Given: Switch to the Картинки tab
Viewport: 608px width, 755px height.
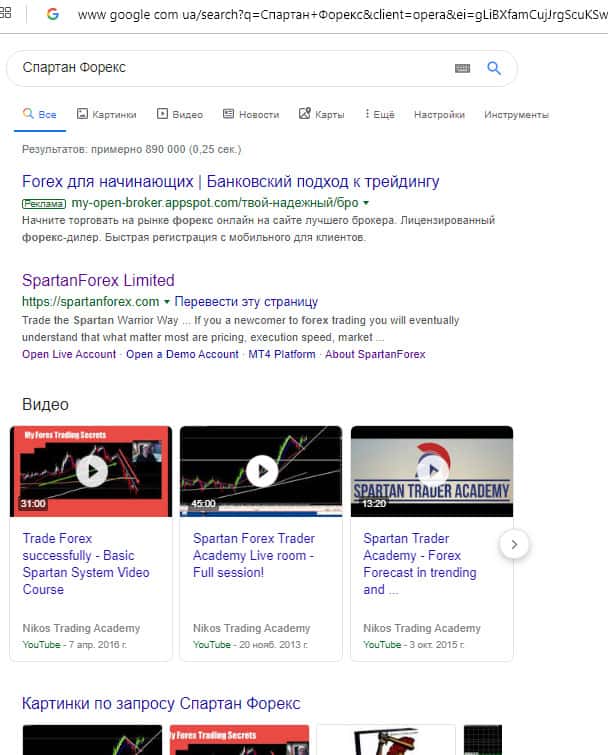Looking at the screenshot, I should 107,115.
